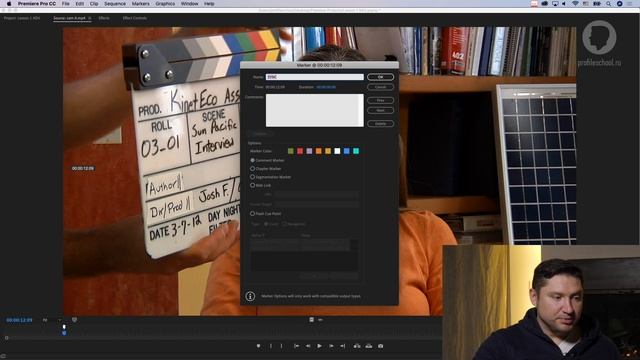Screen dimensions: 640x360
Task: Click Cancel in the Marker dialog
Action: click(x=380, y=87)
